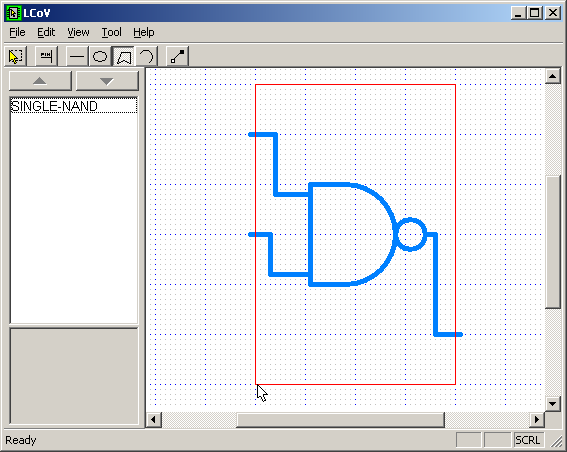Open the View menu
The width and height of the screenshot is (567, 452).
coord(78,33)
